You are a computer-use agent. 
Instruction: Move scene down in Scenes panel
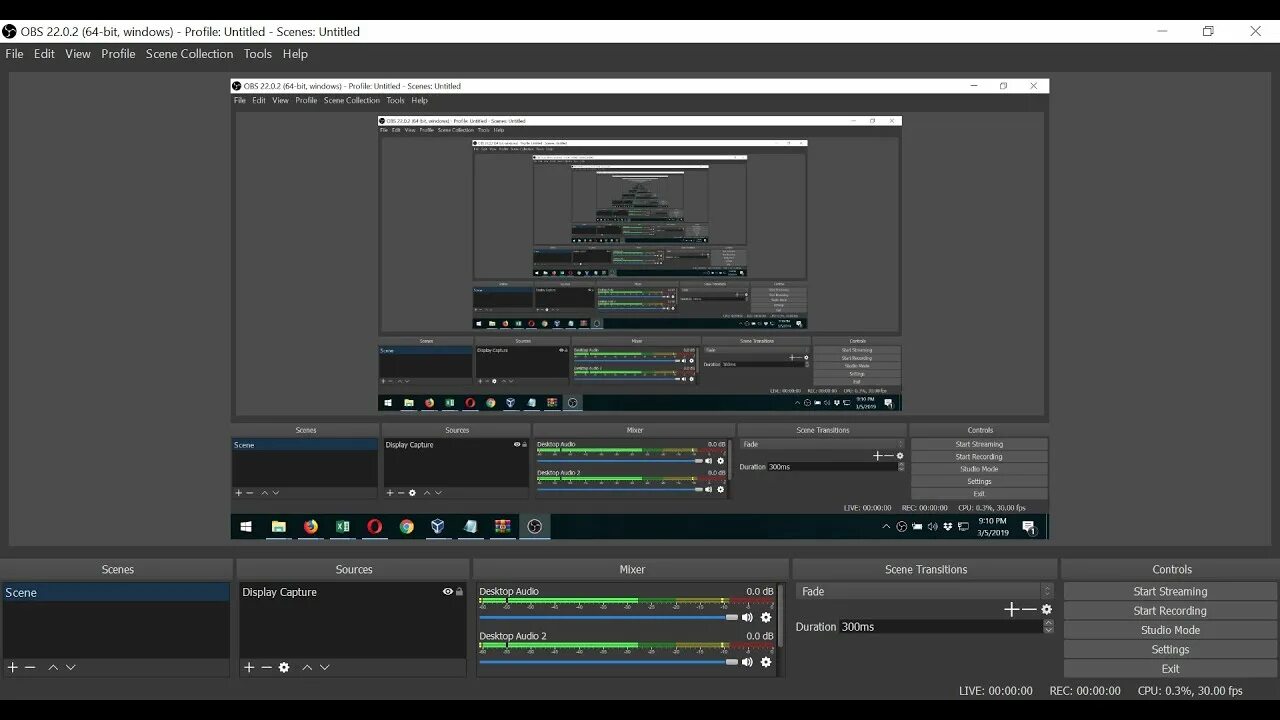click(71, 667)
